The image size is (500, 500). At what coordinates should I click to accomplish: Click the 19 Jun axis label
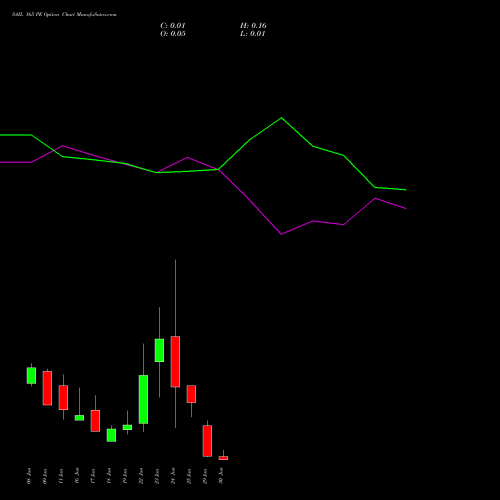125,476
